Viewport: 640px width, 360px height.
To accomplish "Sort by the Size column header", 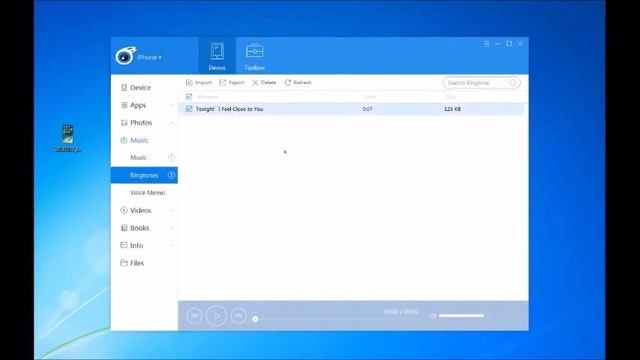I will click(x=451, y=97).
